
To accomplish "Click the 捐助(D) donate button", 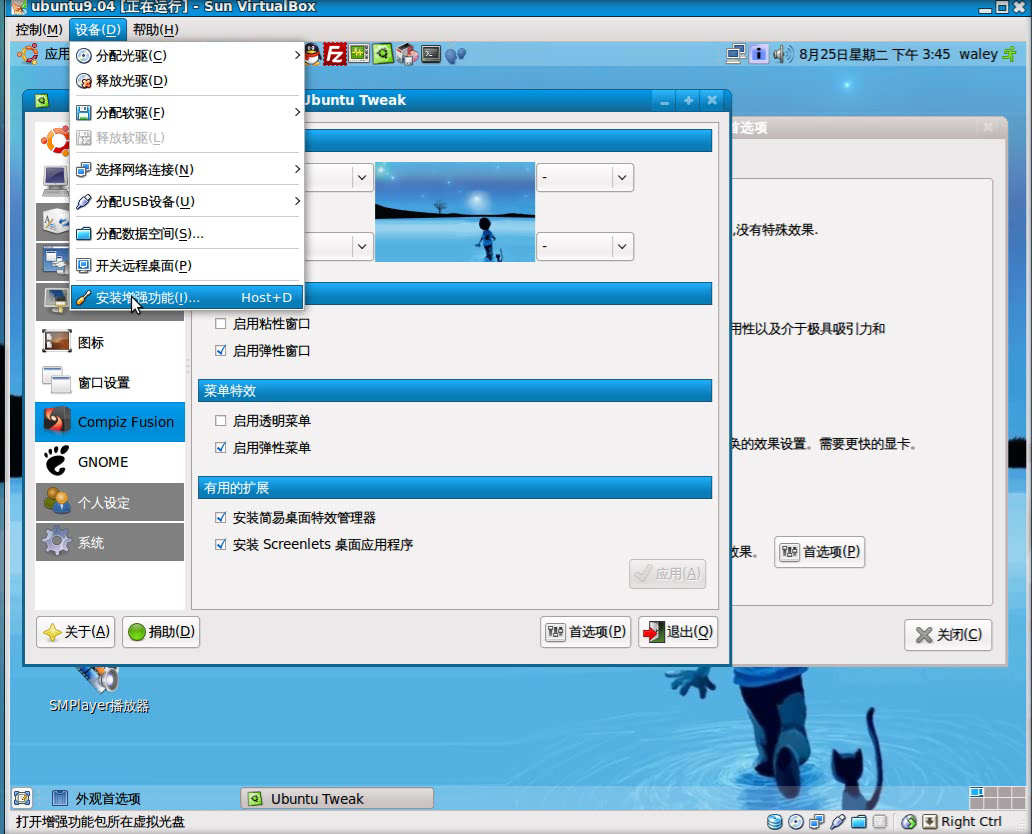I will pyautogui.click(x=161, y=632).
